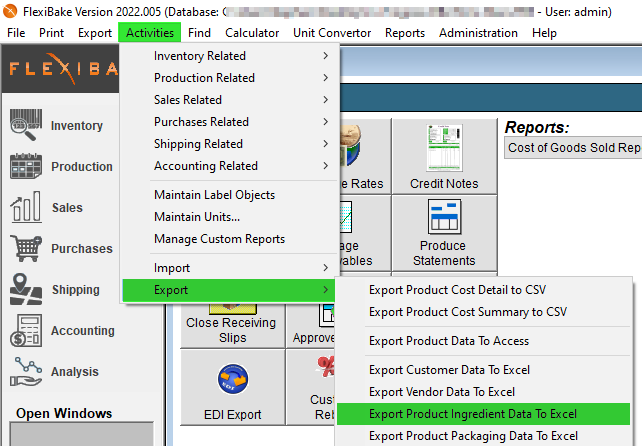This screenshot has height=446, width=642.
Task: Click the EDI Export globe icon
Action: (233, 379)
